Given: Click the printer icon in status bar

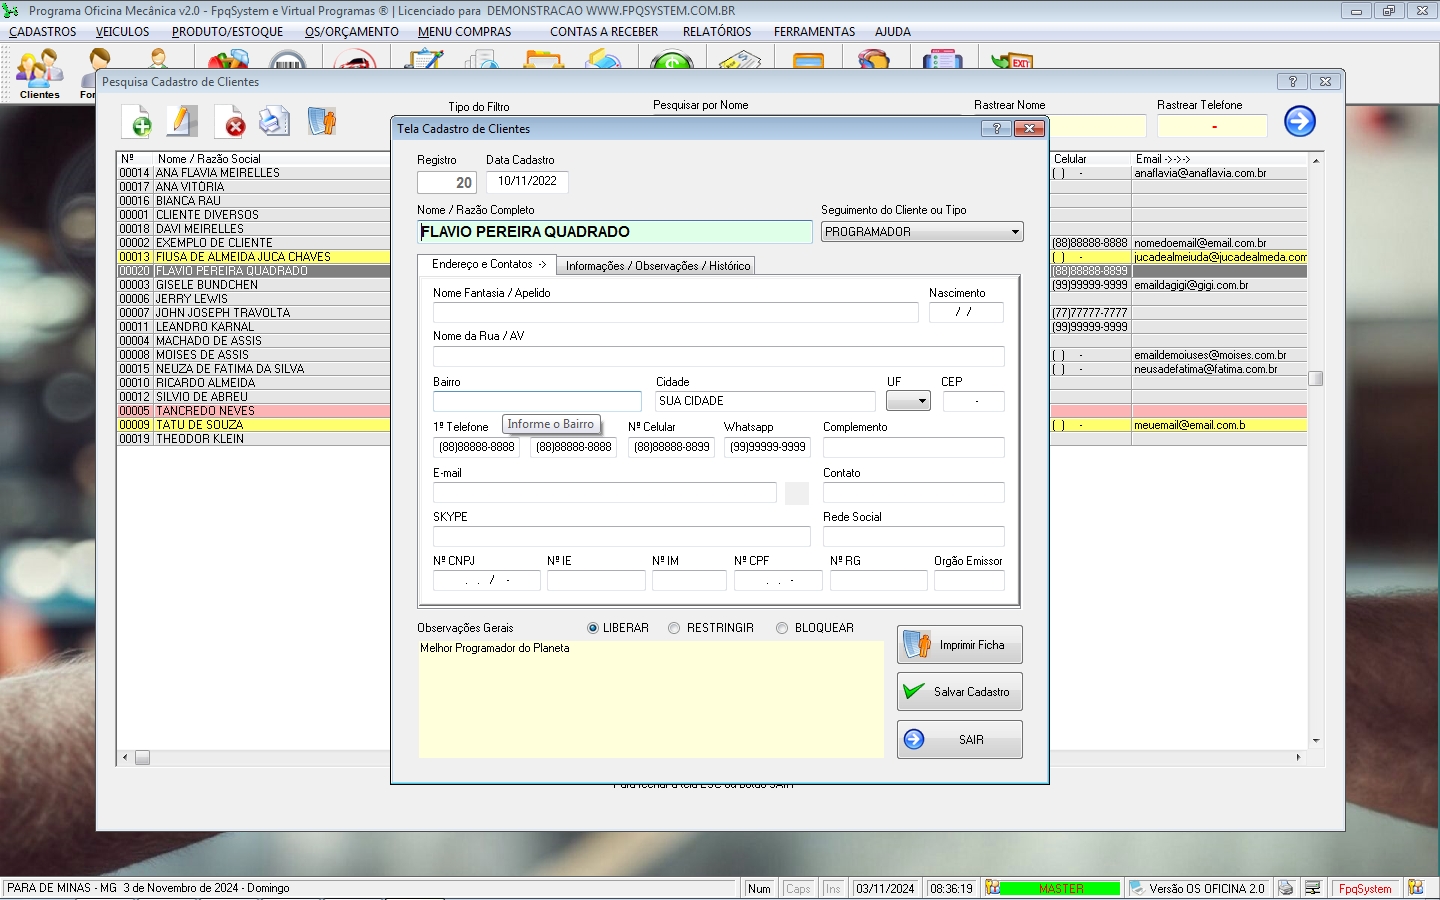Looking at the screenshot, I should click(x=1286, y=888).
